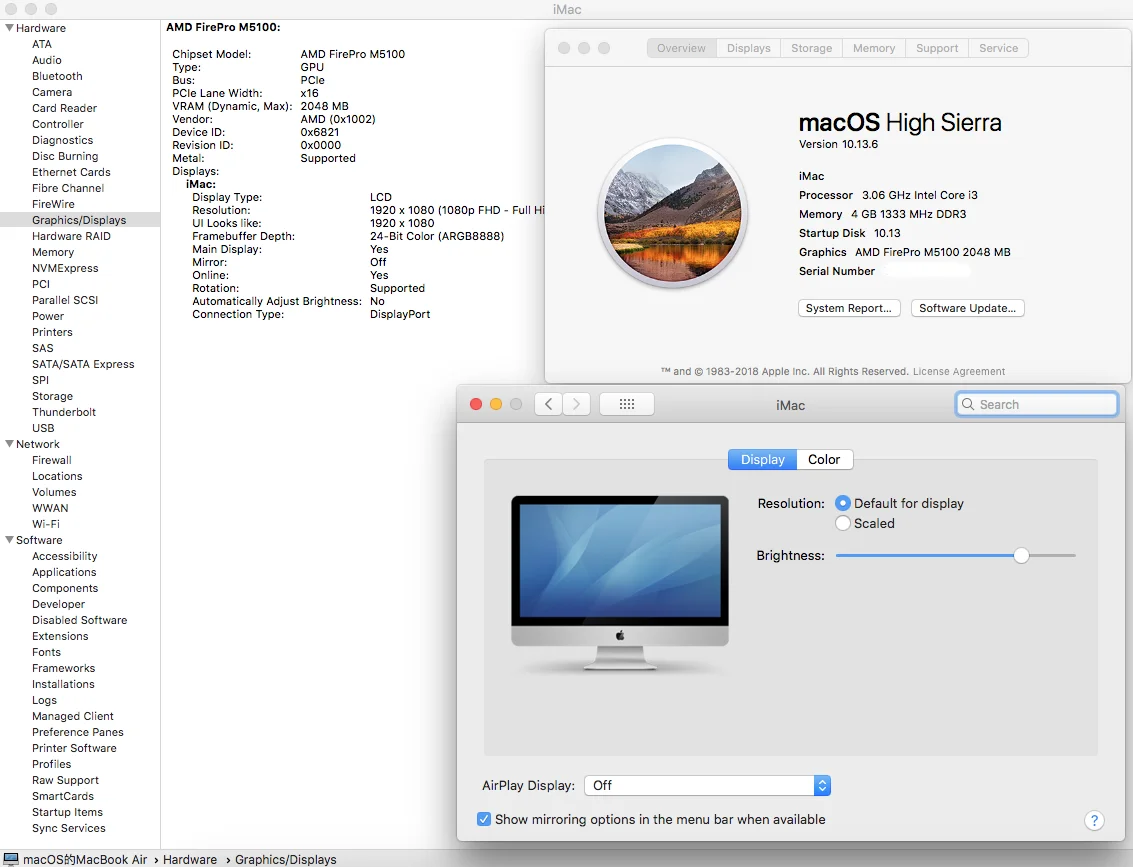Image resolution: width=1133 pixels, height=867 pixels.
Task: Click the forward arrow in Displays preferences
Action: [576, 404]
